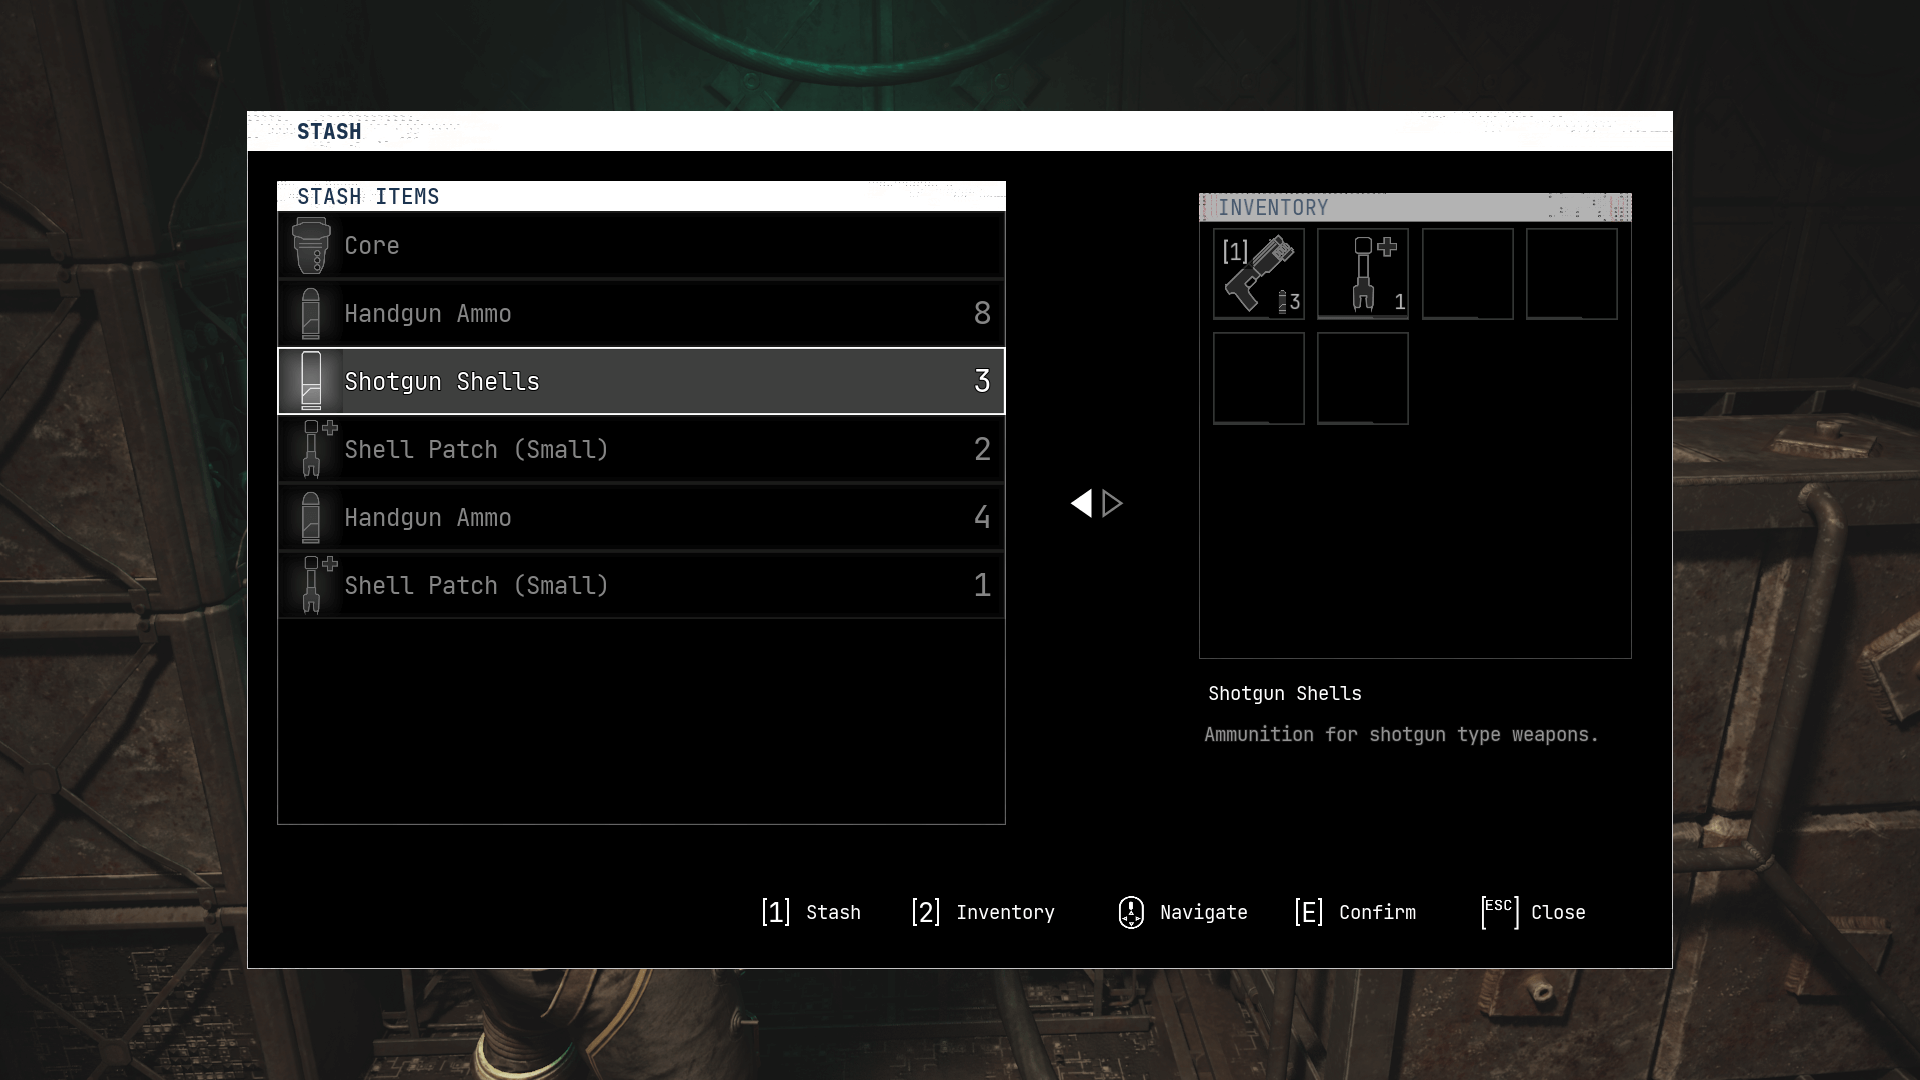Image resolution: width=1920 pixels, height=1080 pixels.
Task: Click the [1] key icon for Stash
Action: click(776, 912)
